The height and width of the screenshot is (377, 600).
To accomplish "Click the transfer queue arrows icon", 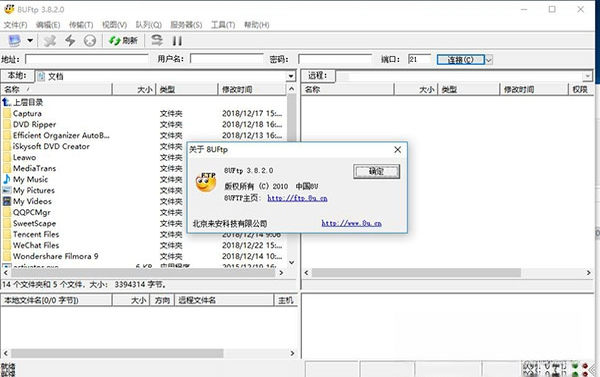I will 157,40.
